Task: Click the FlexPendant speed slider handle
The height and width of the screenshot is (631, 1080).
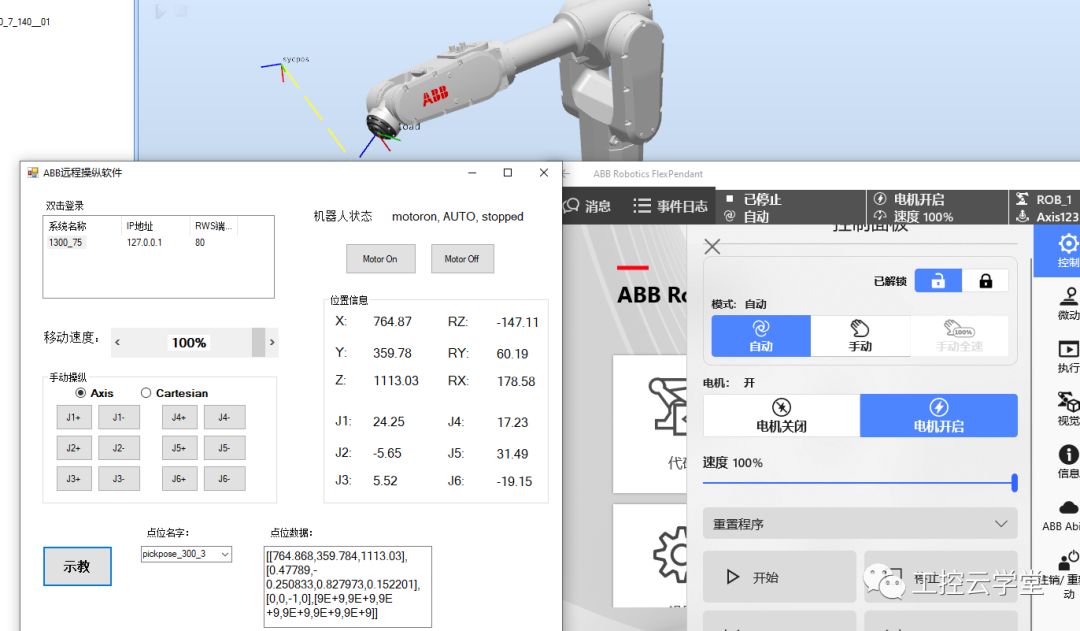Action: point(1015,483)
